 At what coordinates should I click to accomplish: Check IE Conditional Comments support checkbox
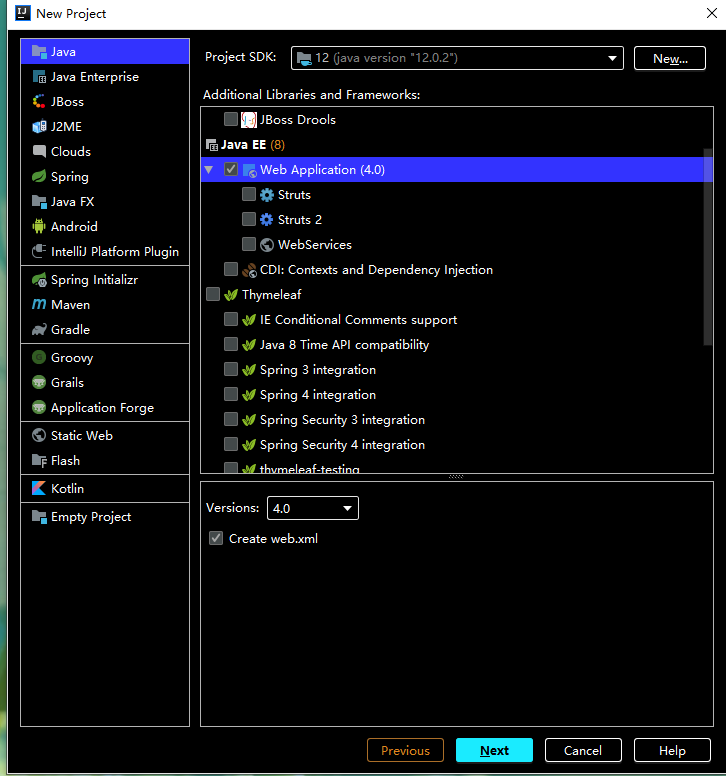231,319
